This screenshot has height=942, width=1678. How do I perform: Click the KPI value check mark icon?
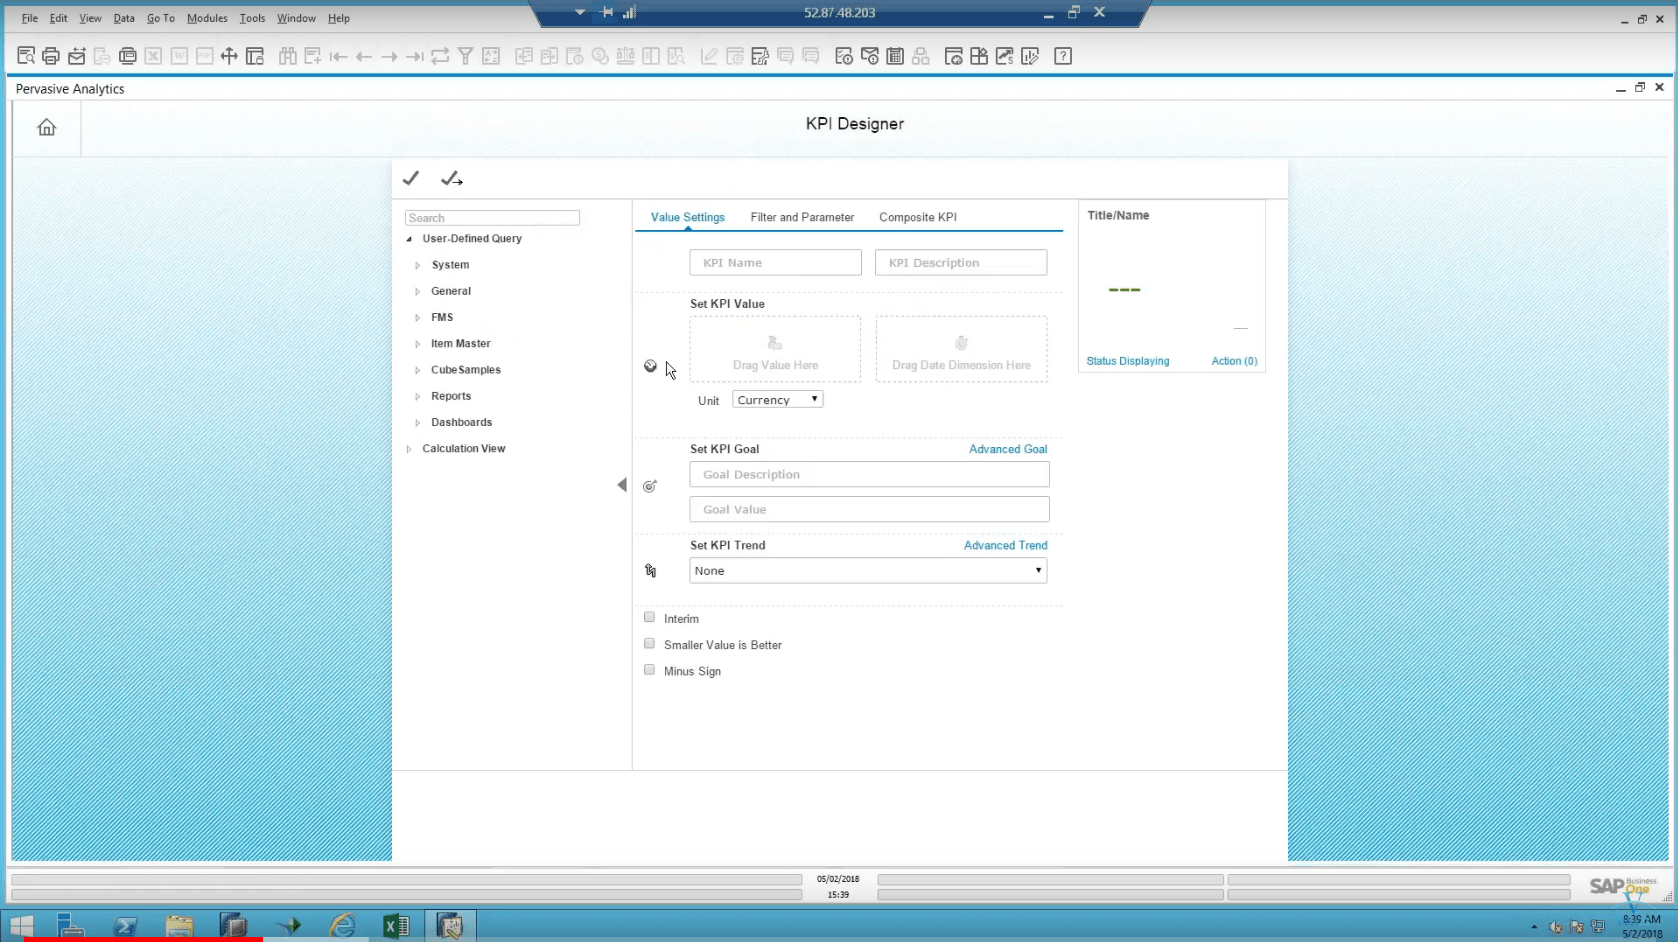411,178
